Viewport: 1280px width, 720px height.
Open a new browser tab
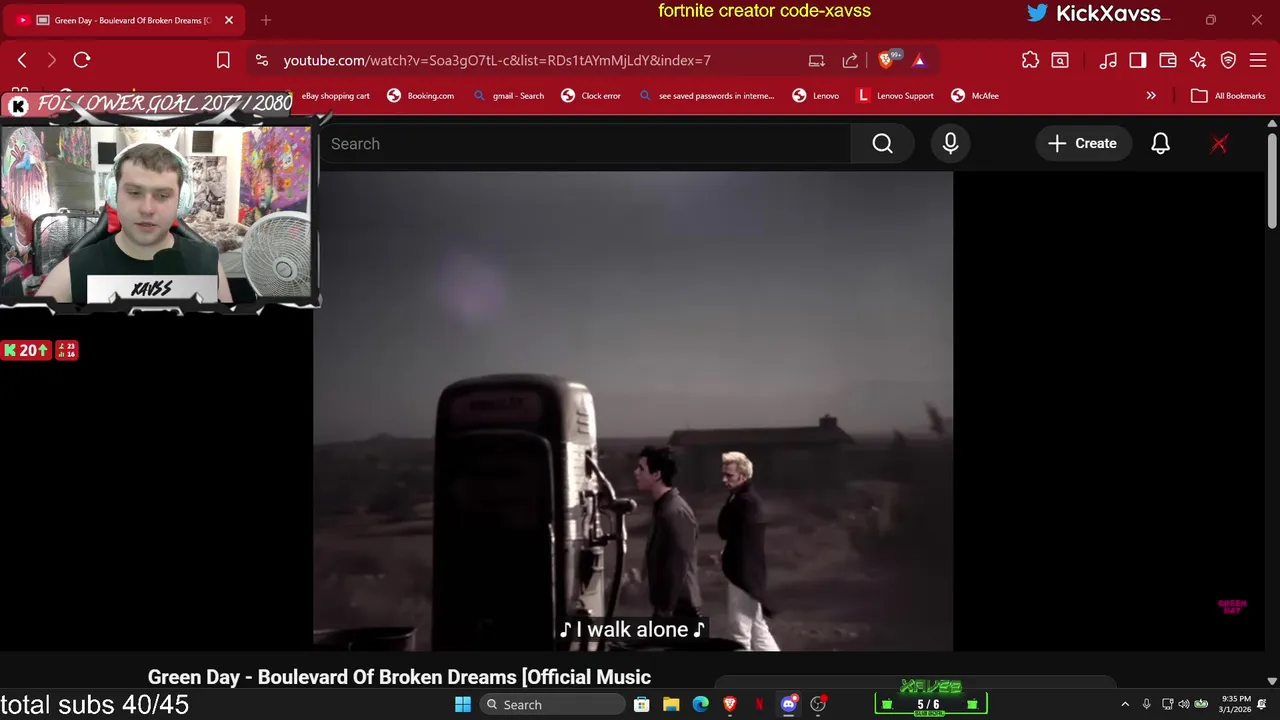266,20
